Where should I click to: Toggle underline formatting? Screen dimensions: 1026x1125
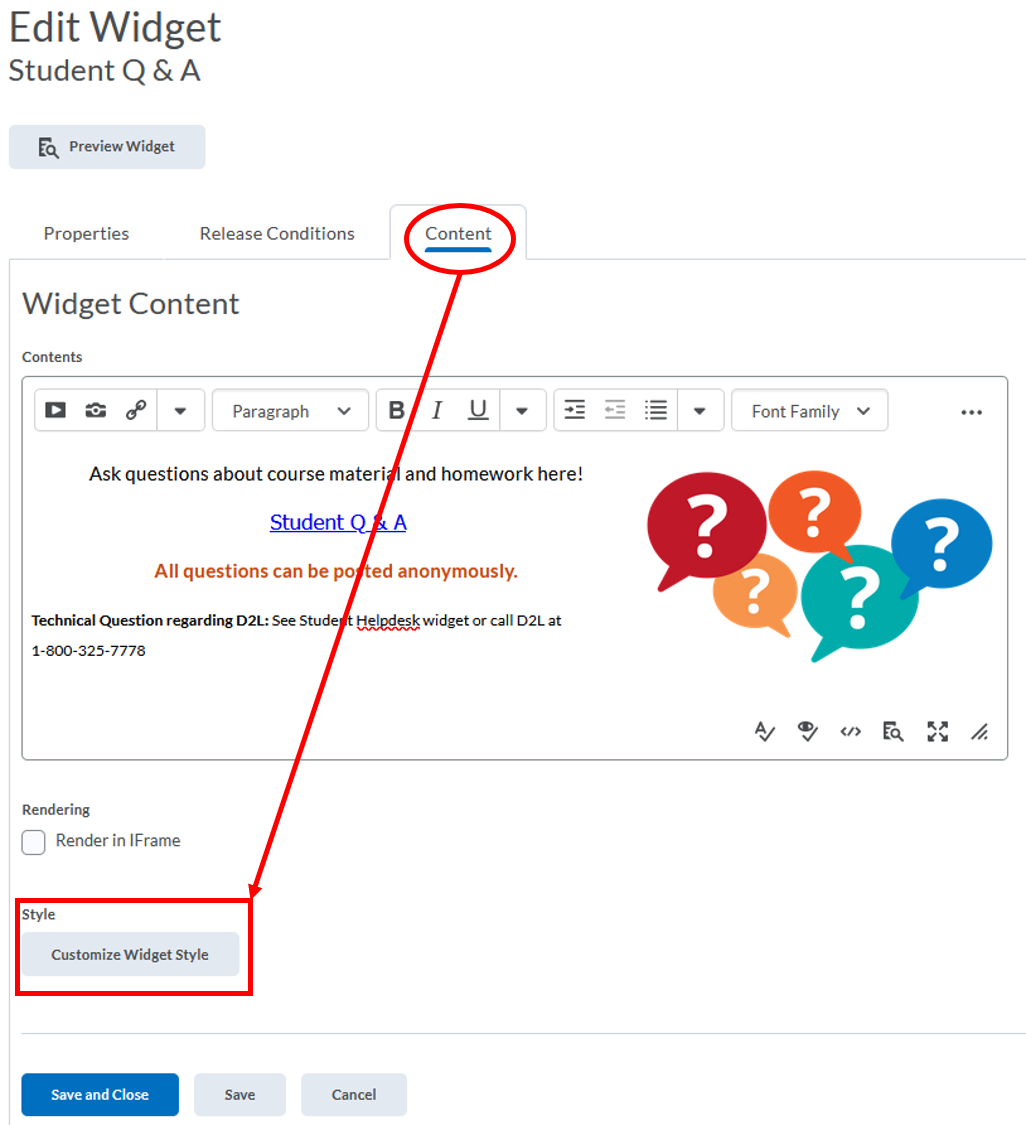click(x=477, y=410)
